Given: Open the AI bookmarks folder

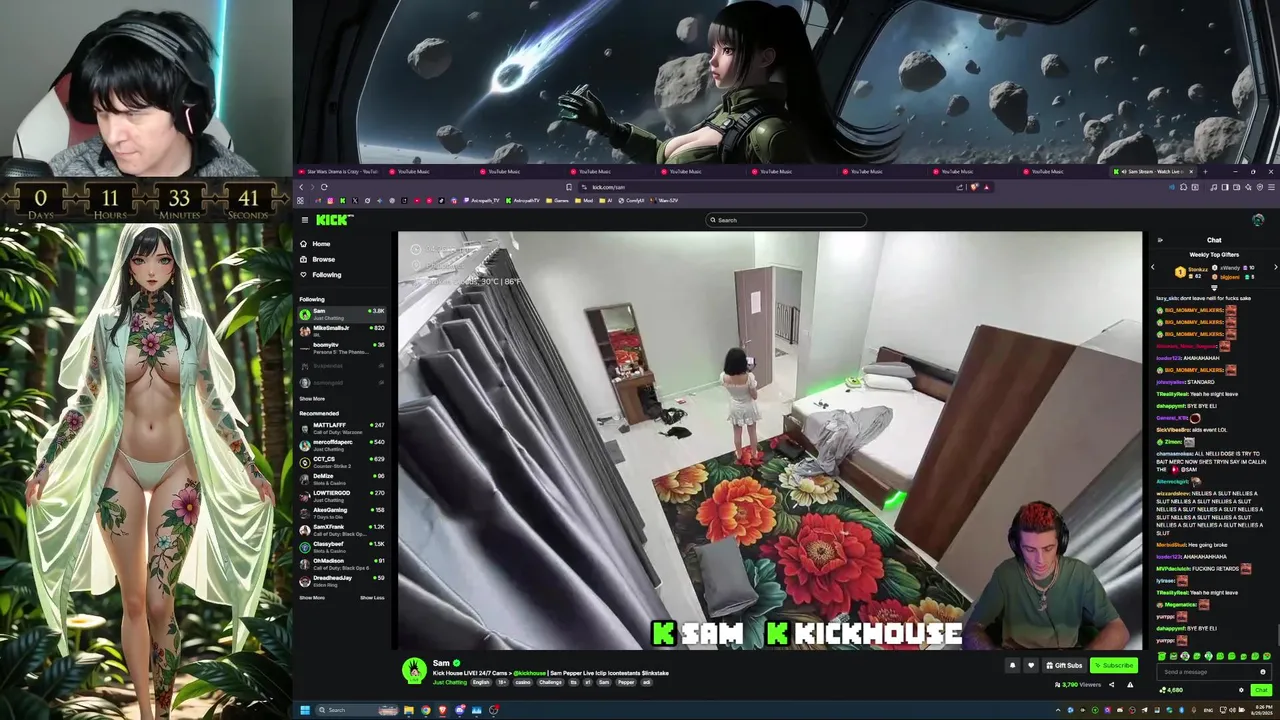Looking at the screenshot, I should tap(605, 200).
